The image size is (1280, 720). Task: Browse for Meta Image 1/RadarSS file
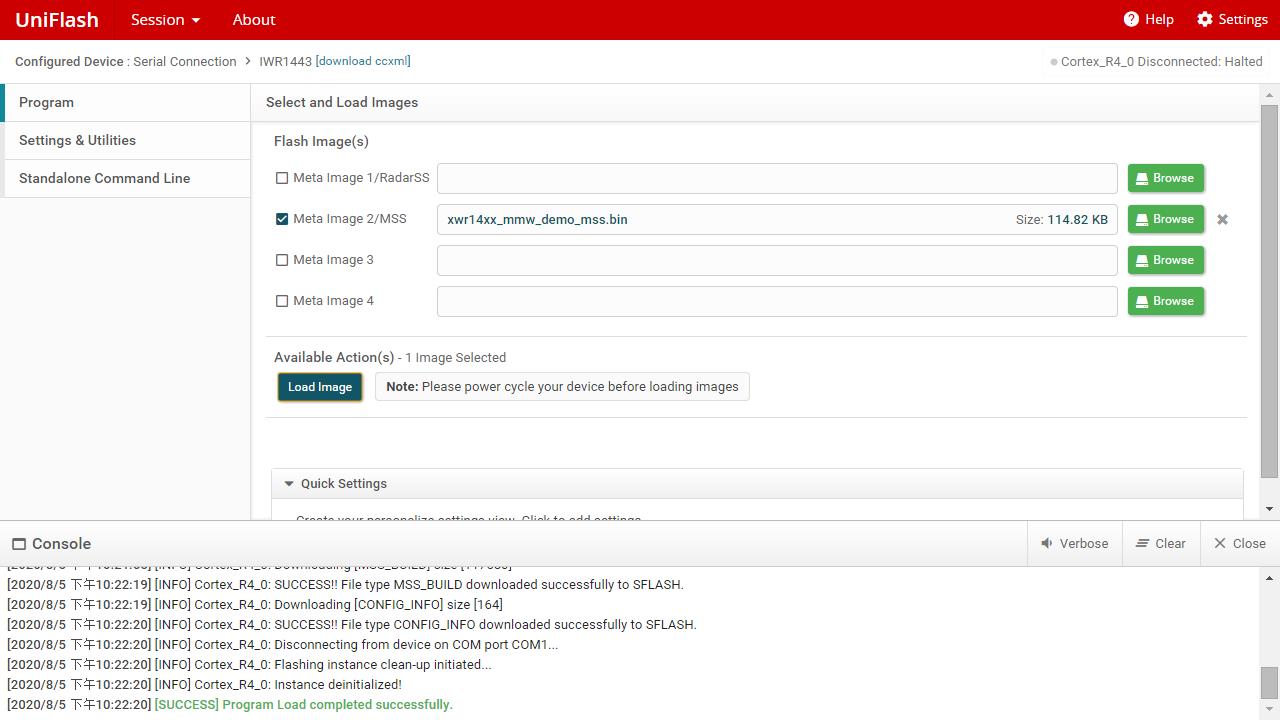click(1166, 178)
